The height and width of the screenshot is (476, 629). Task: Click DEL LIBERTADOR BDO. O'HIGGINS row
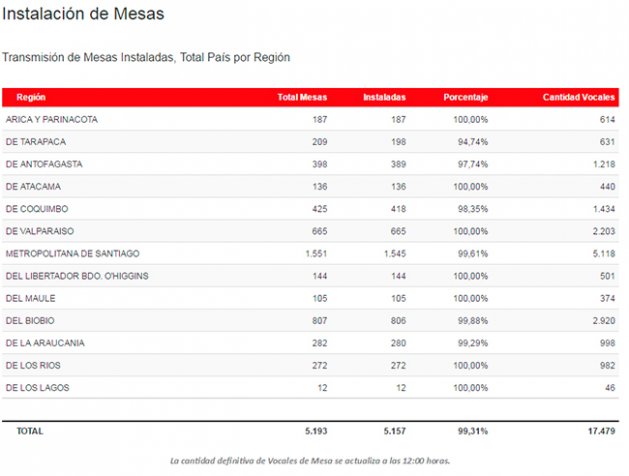[x=77, y=275]
